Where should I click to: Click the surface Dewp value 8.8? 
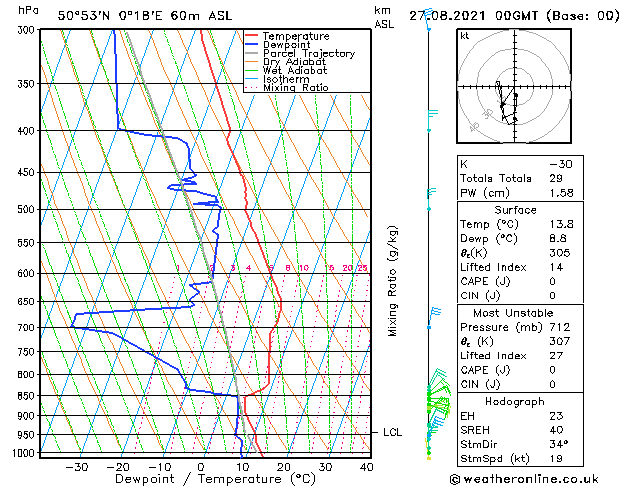558,239
